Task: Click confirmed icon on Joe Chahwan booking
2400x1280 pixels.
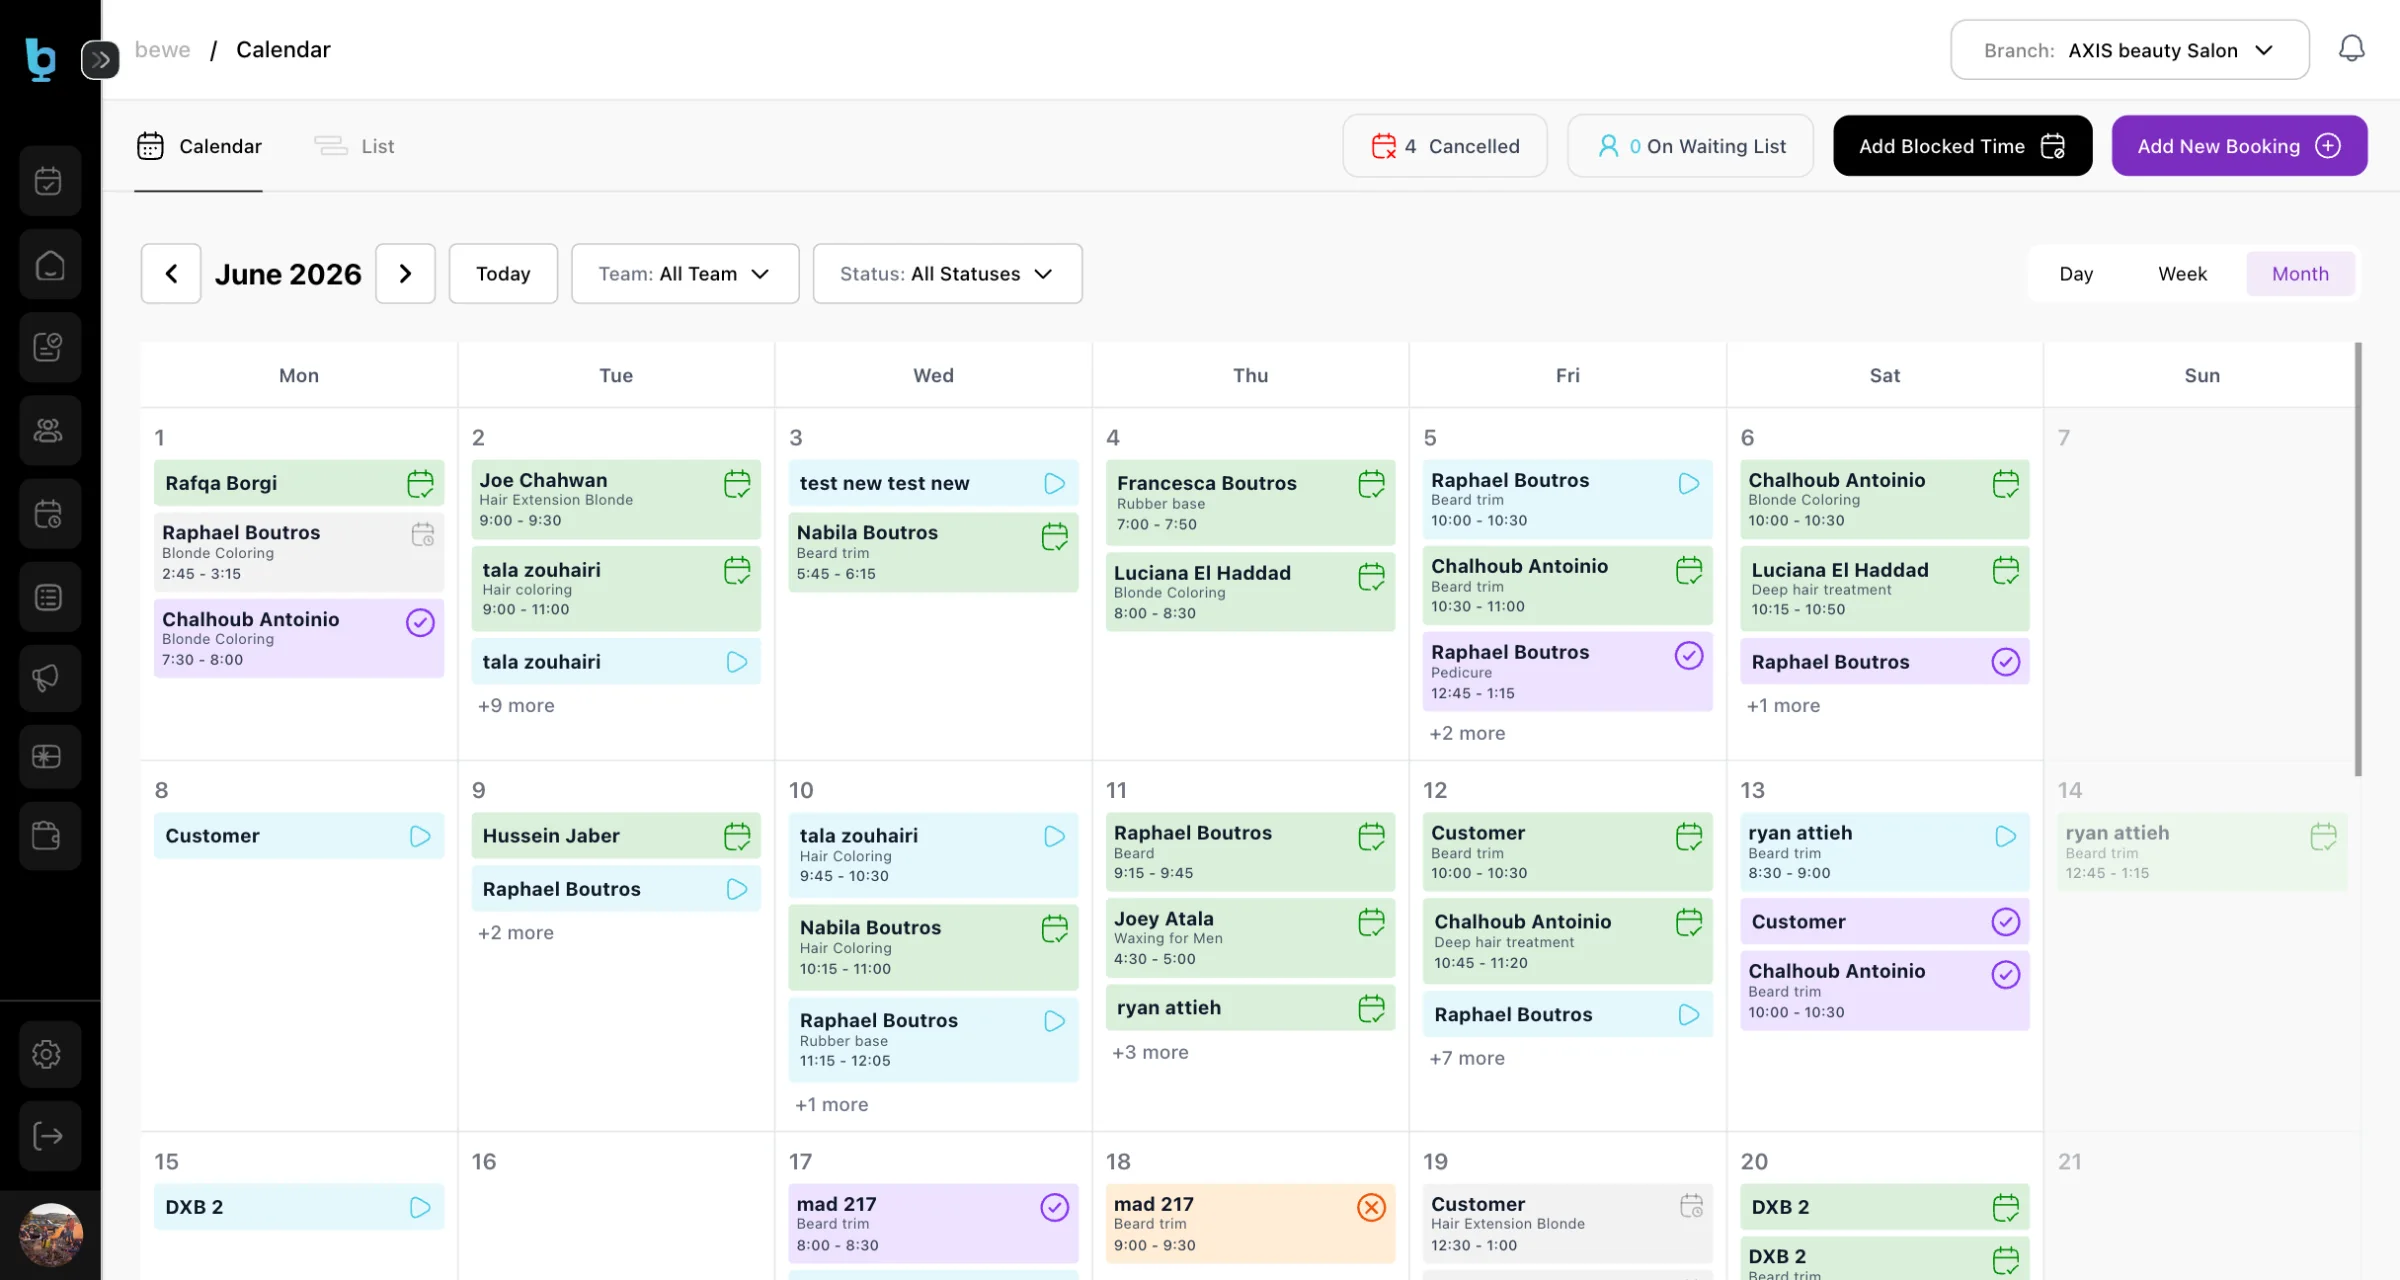Action: pyautogui.click(x=737, y=484)
